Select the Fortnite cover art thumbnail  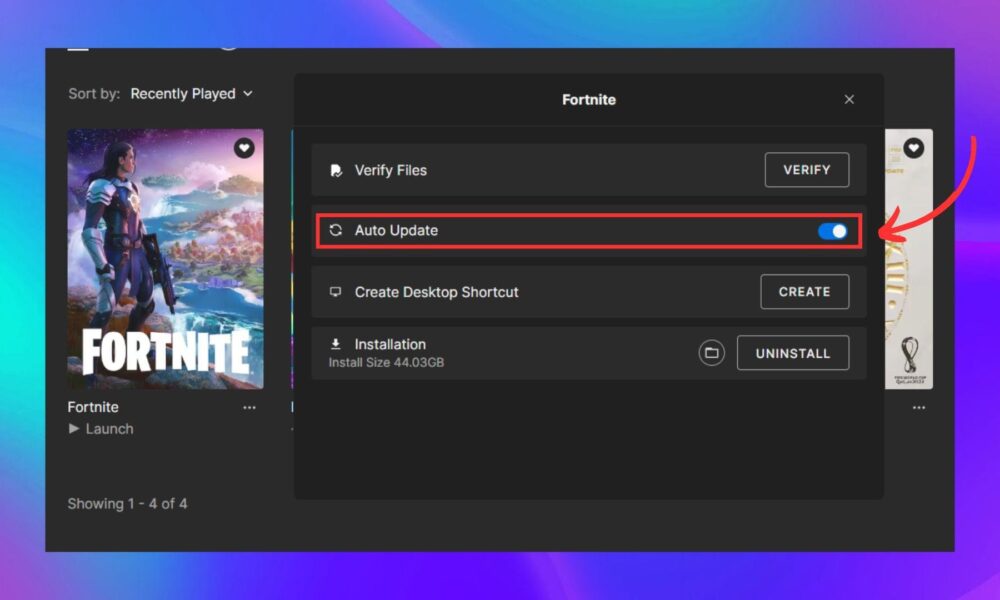(165, 259)
